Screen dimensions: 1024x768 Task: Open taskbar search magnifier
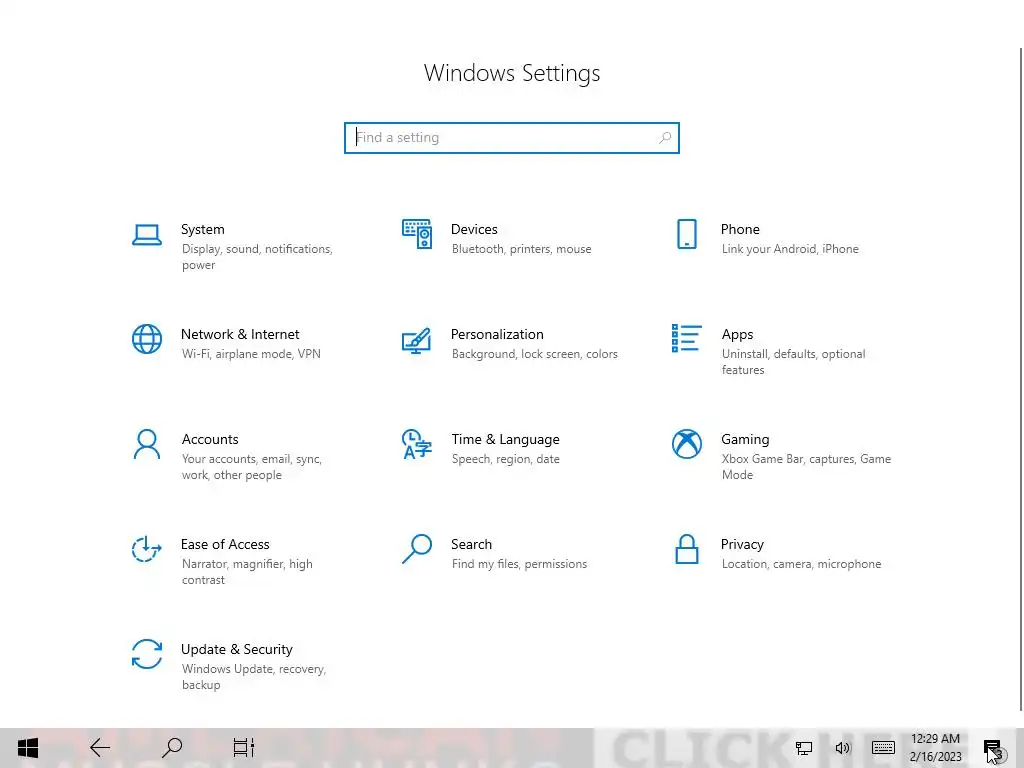click(x=172, y=748)
